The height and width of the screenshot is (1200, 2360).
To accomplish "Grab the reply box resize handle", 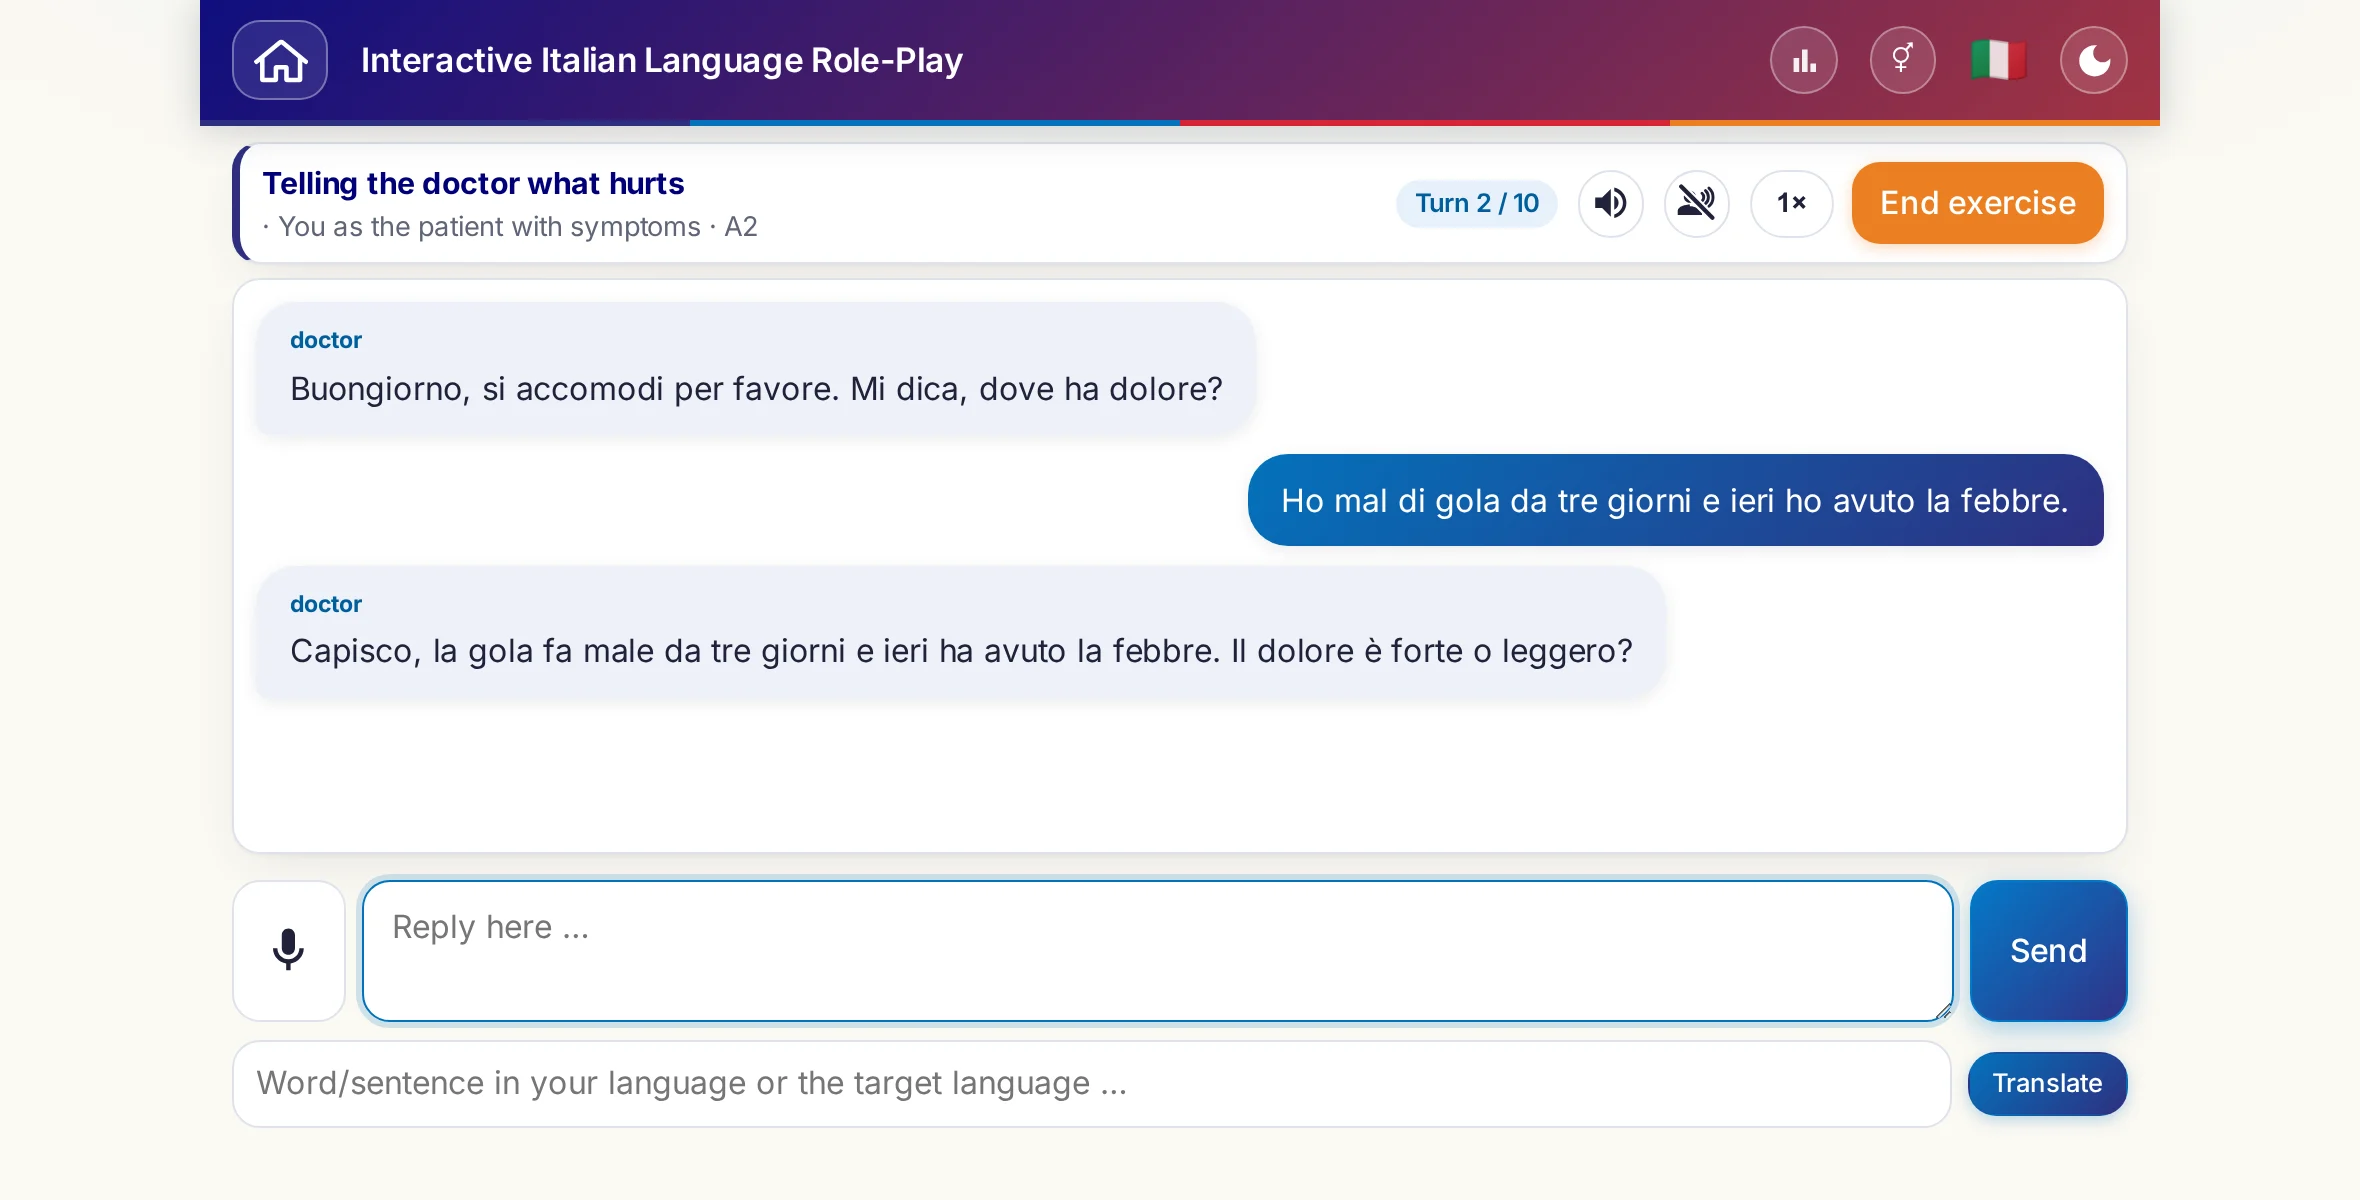I will click(x=1942, y=1011).
